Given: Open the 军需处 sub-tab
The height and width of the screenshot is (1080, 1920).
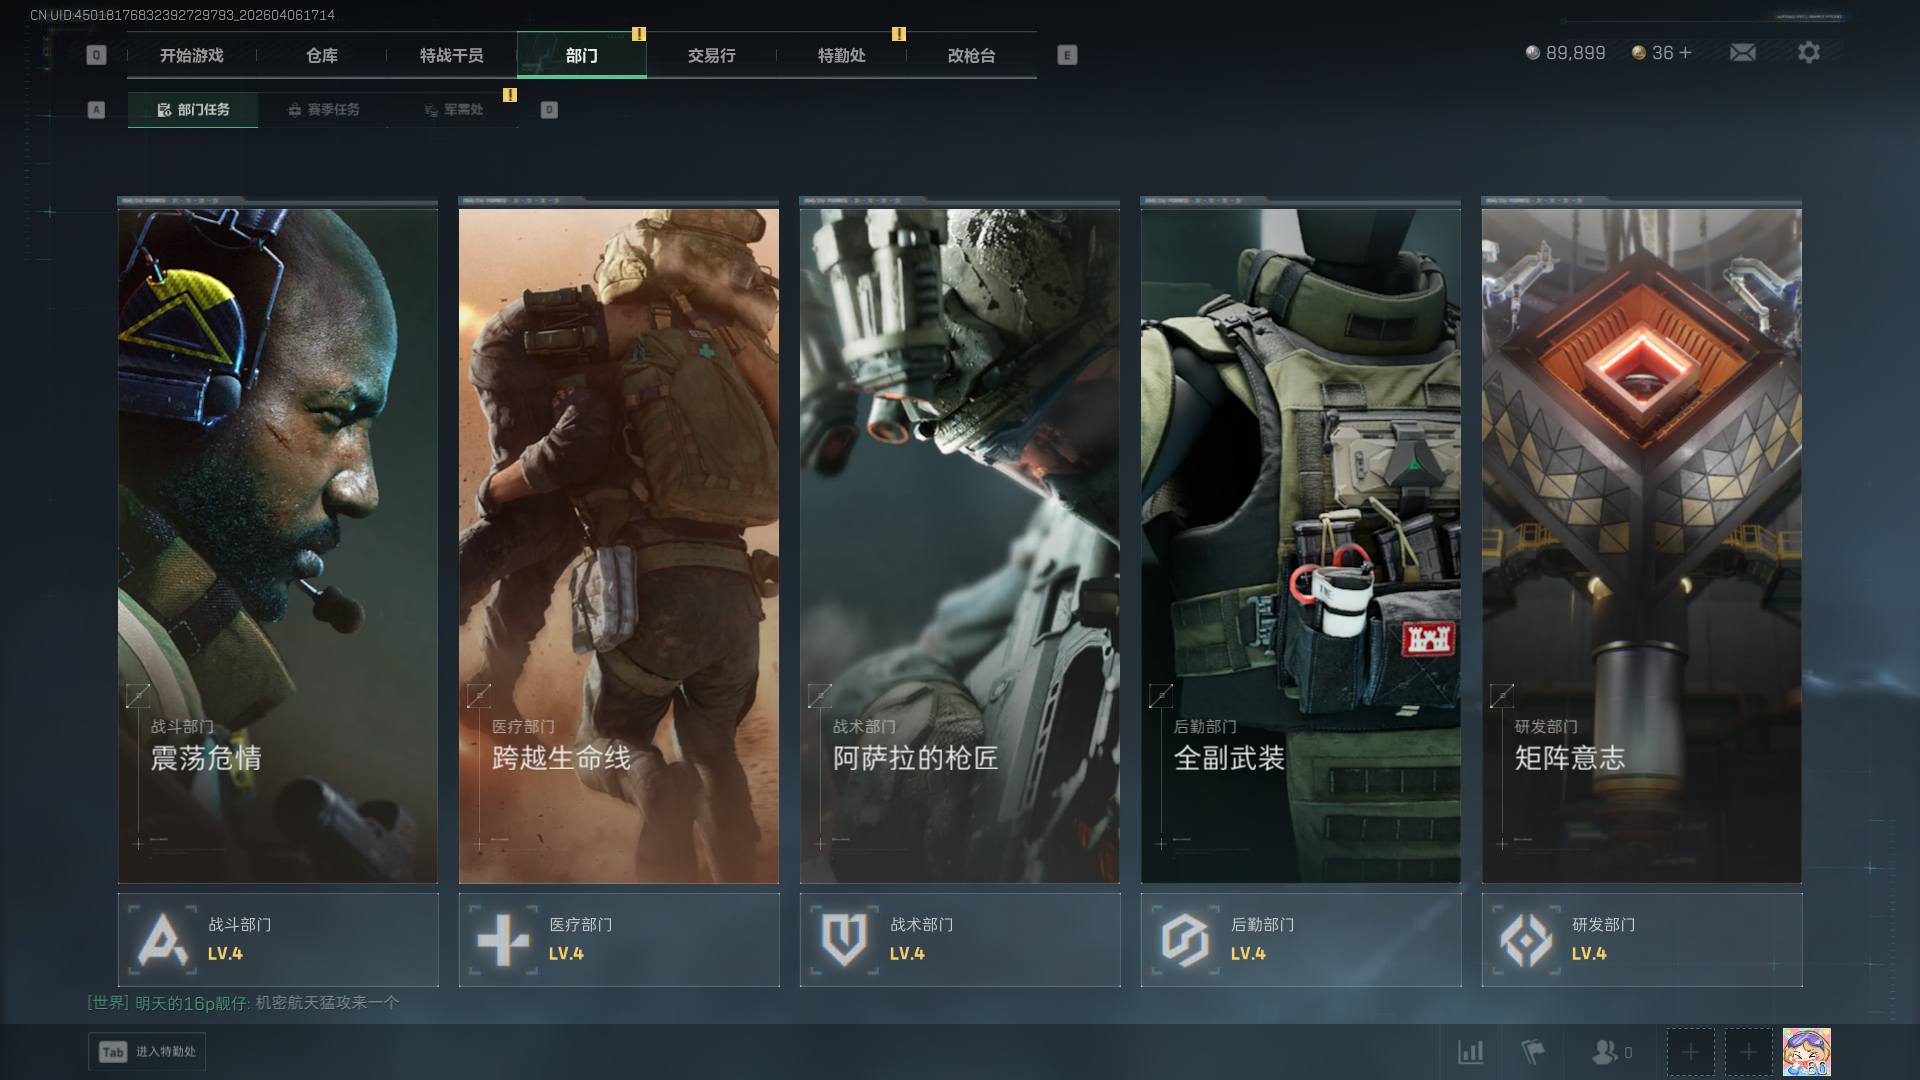Looking at the screenshot, I should pyautogui.click(x=453, y=110).
